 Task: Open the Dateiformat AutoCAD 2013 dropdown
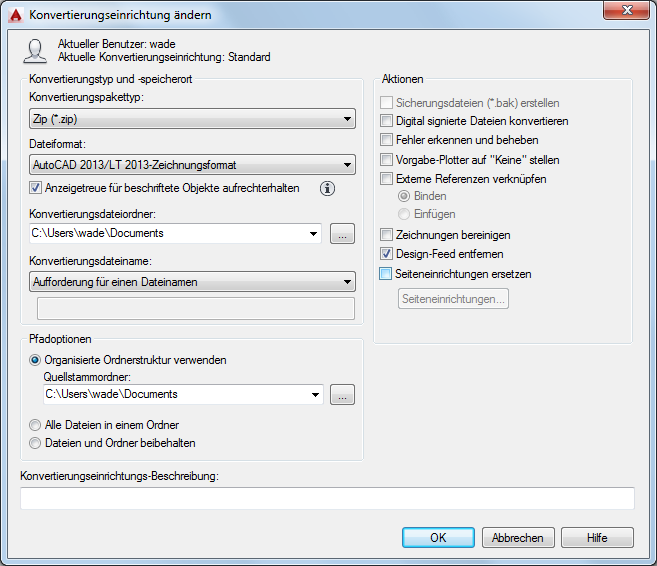(x=192, y=165)
